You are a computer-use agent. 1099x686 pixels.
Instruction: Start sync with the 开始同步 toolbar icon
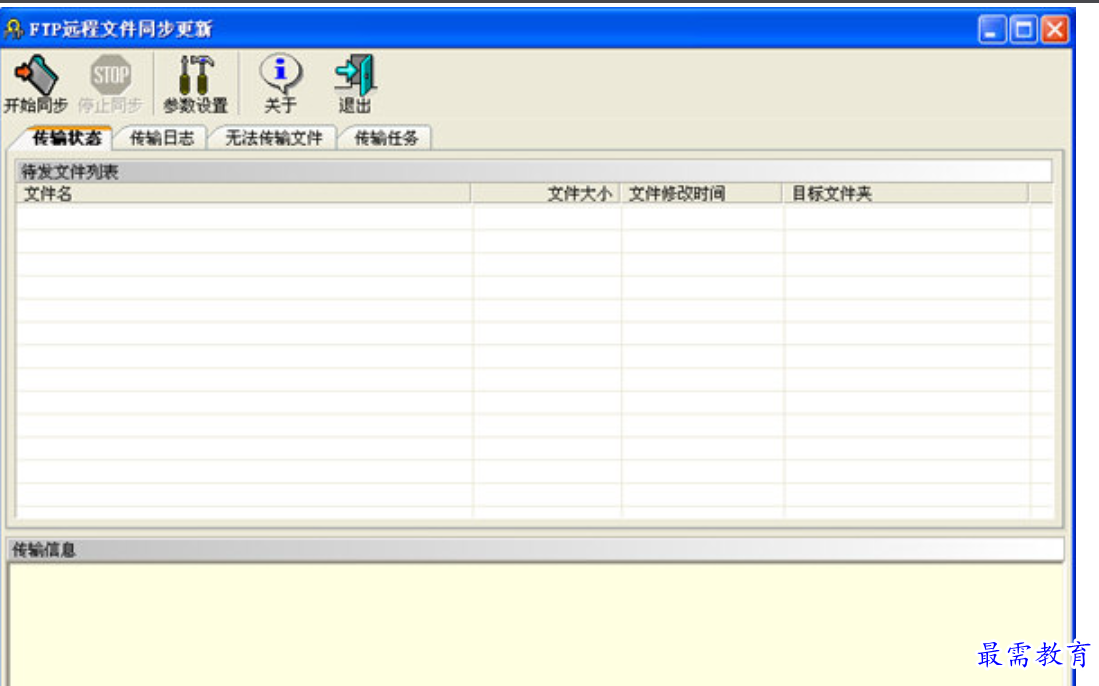pos(36,84)
